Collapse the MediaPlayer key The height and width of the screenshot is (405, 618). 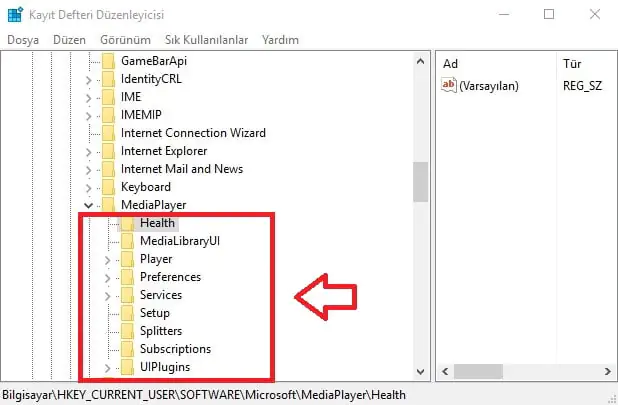89,205
